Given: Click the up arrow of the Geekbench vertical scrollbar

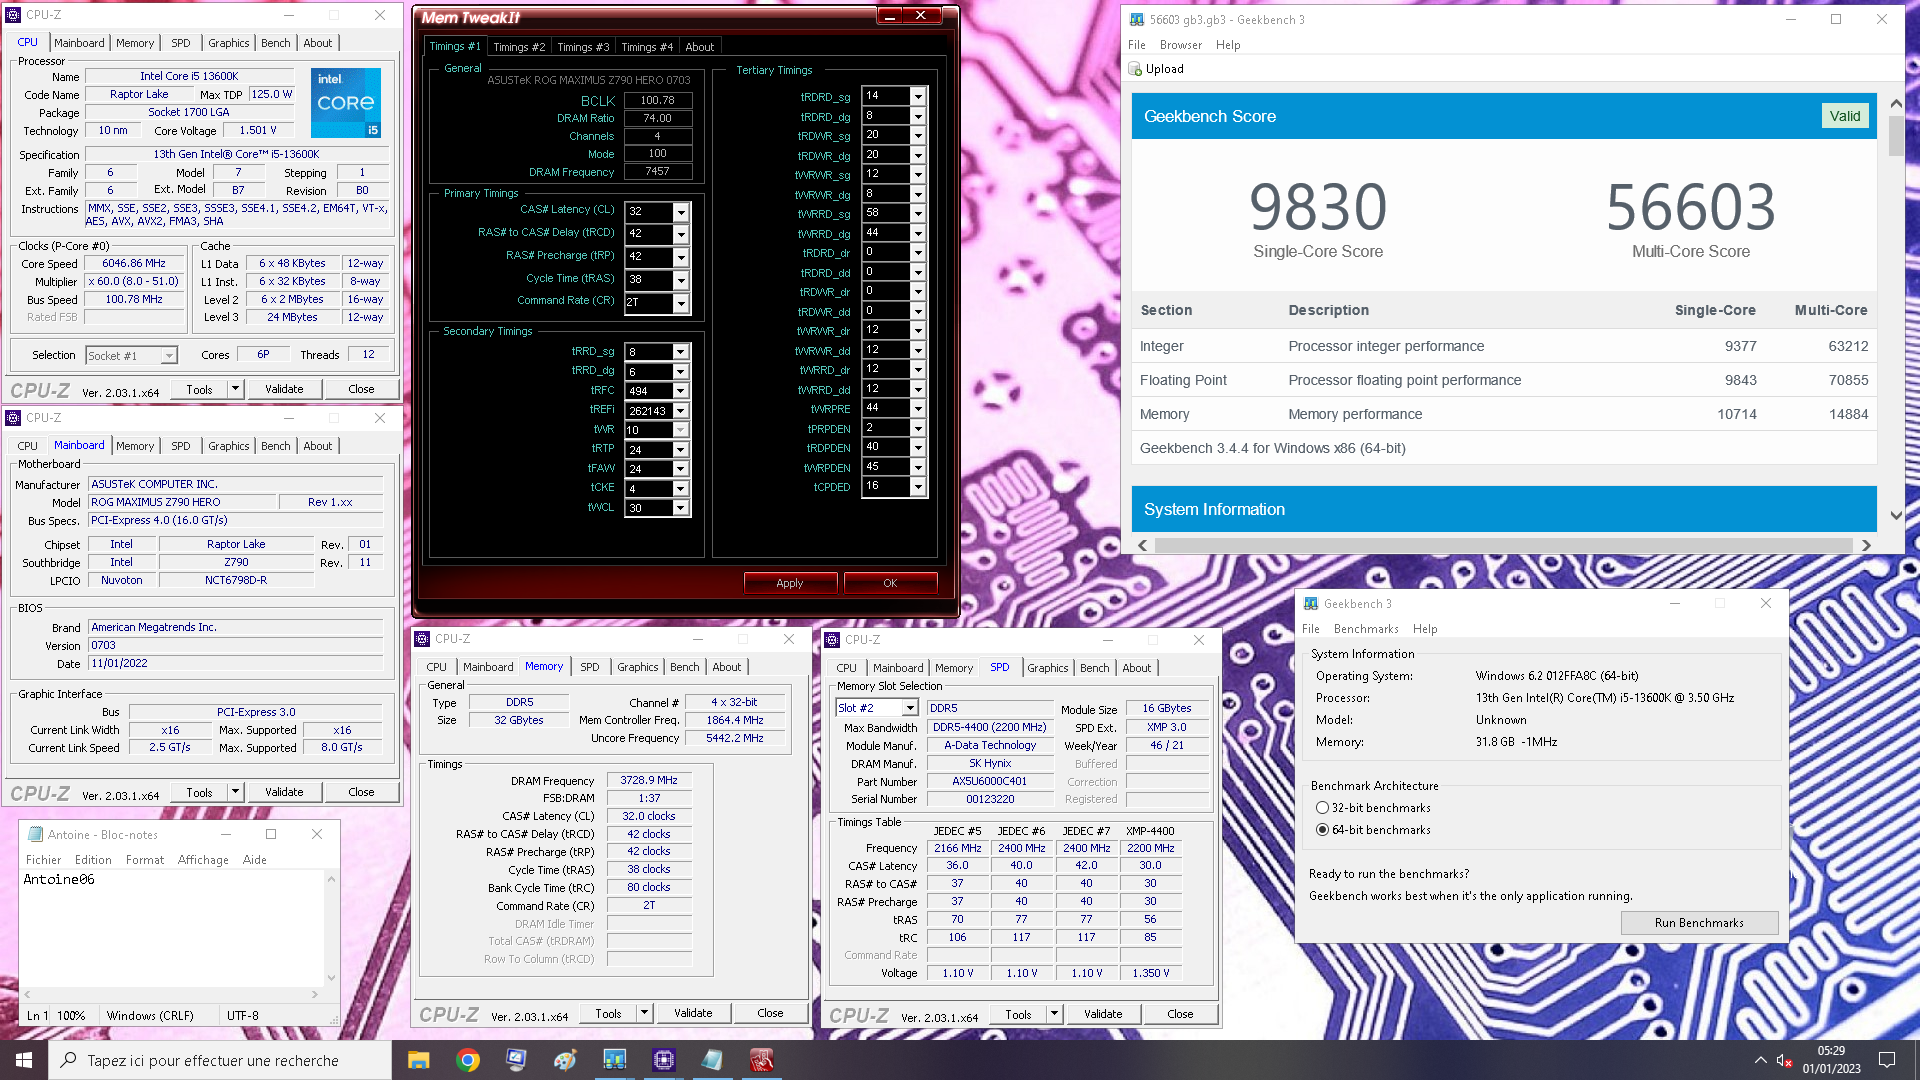Looking at the screenshot, I should [x=1896, y=103].
